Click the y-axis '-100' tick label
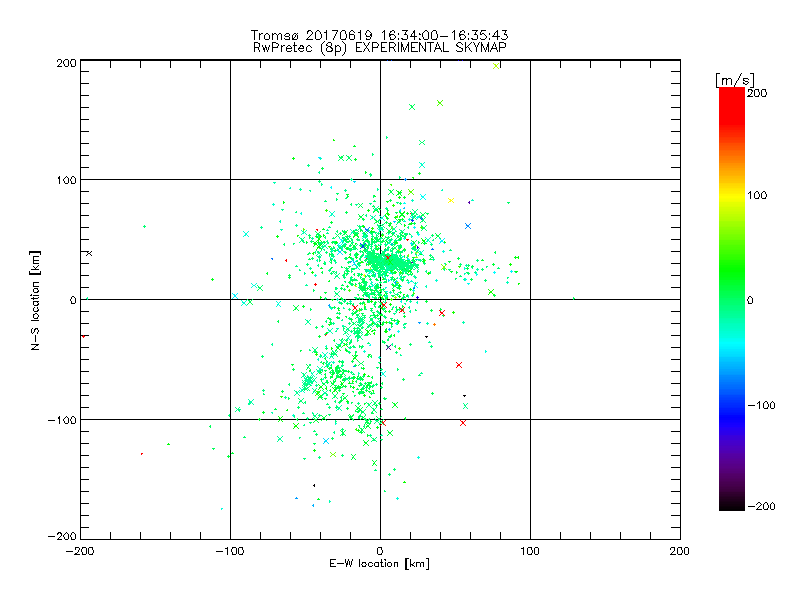 point(62,420)
